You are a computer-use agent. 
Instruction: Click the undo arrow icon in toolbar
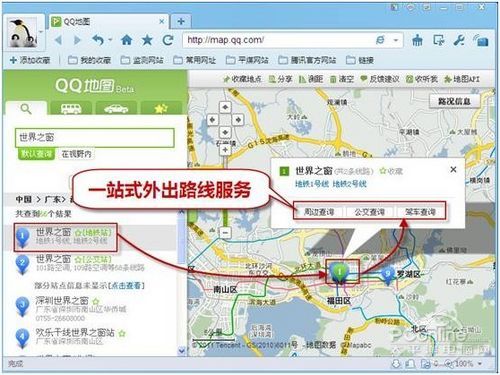click(98, 40)
